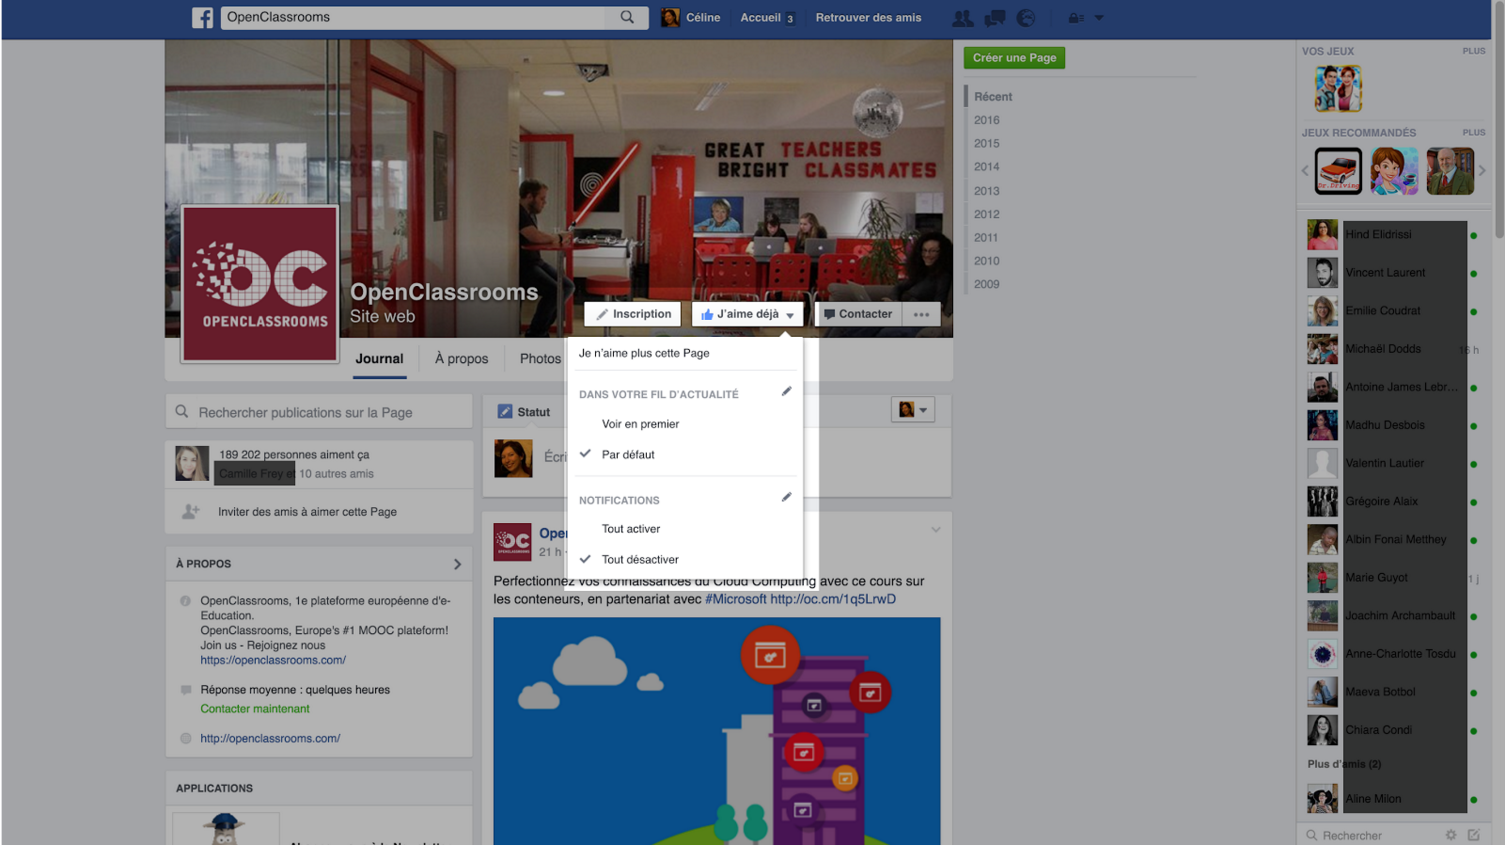Open the third recommended game icon
Screen dimensions: 1506x848
pyautogui.click(x=1450, y=171)
